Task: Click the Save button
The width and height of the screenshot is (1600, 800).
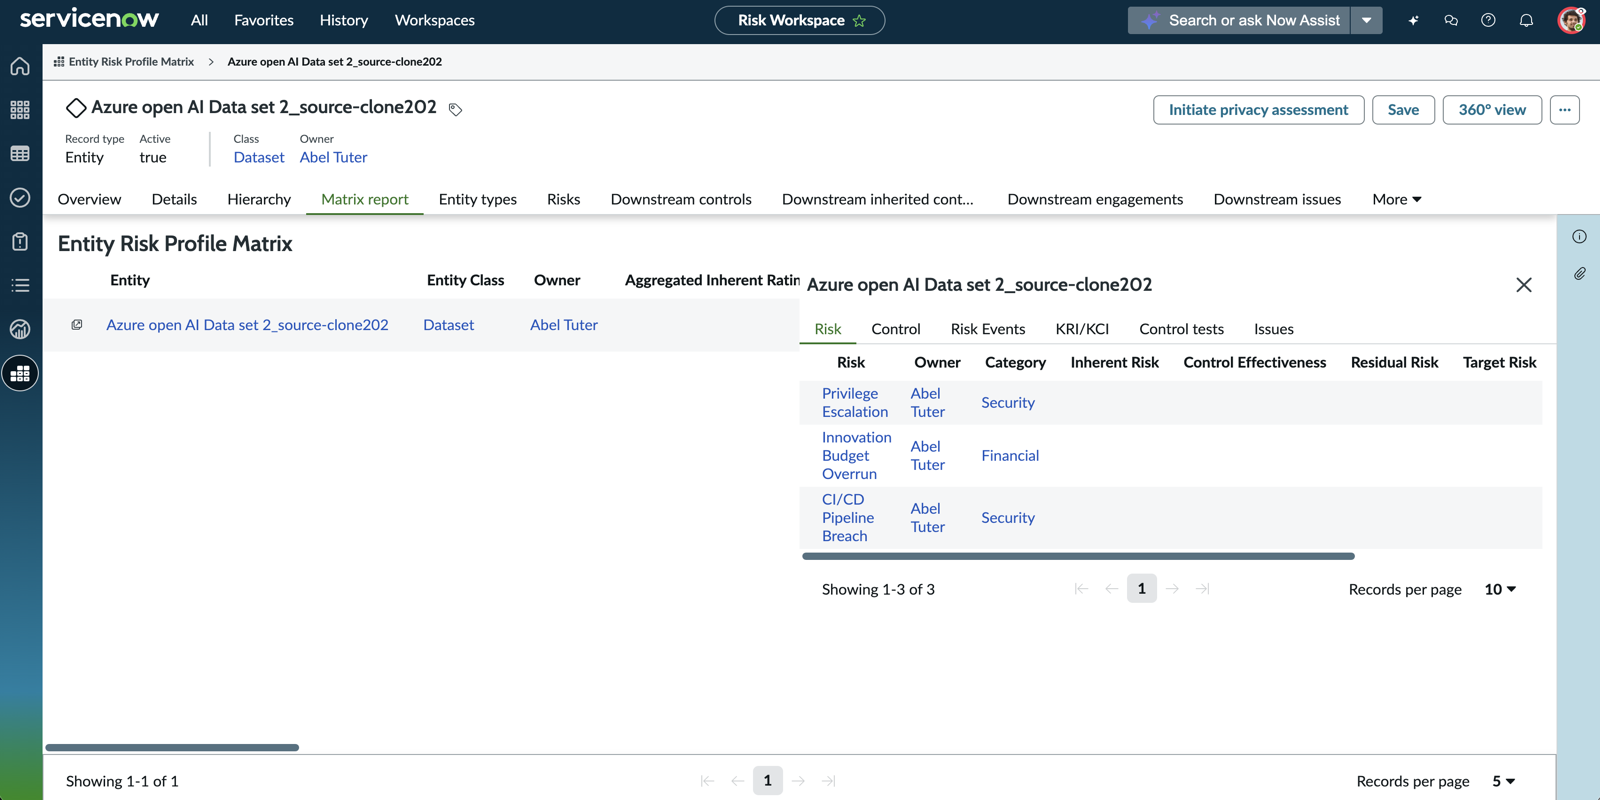Action: [1403, 110]
